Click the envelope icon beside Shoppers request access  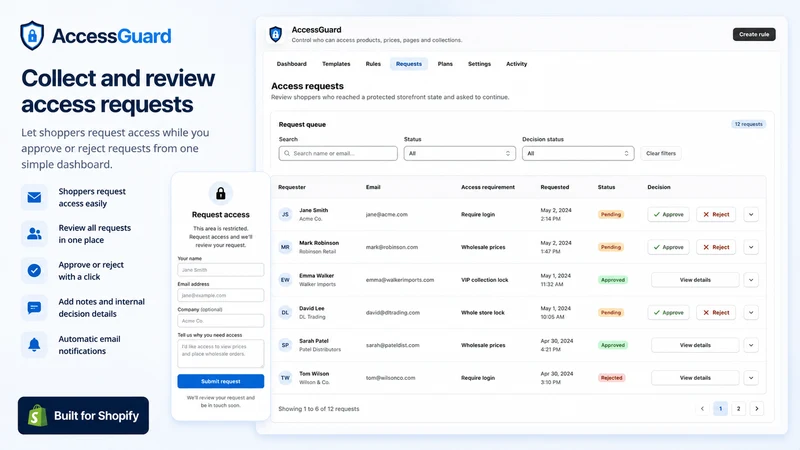point(34,197)
